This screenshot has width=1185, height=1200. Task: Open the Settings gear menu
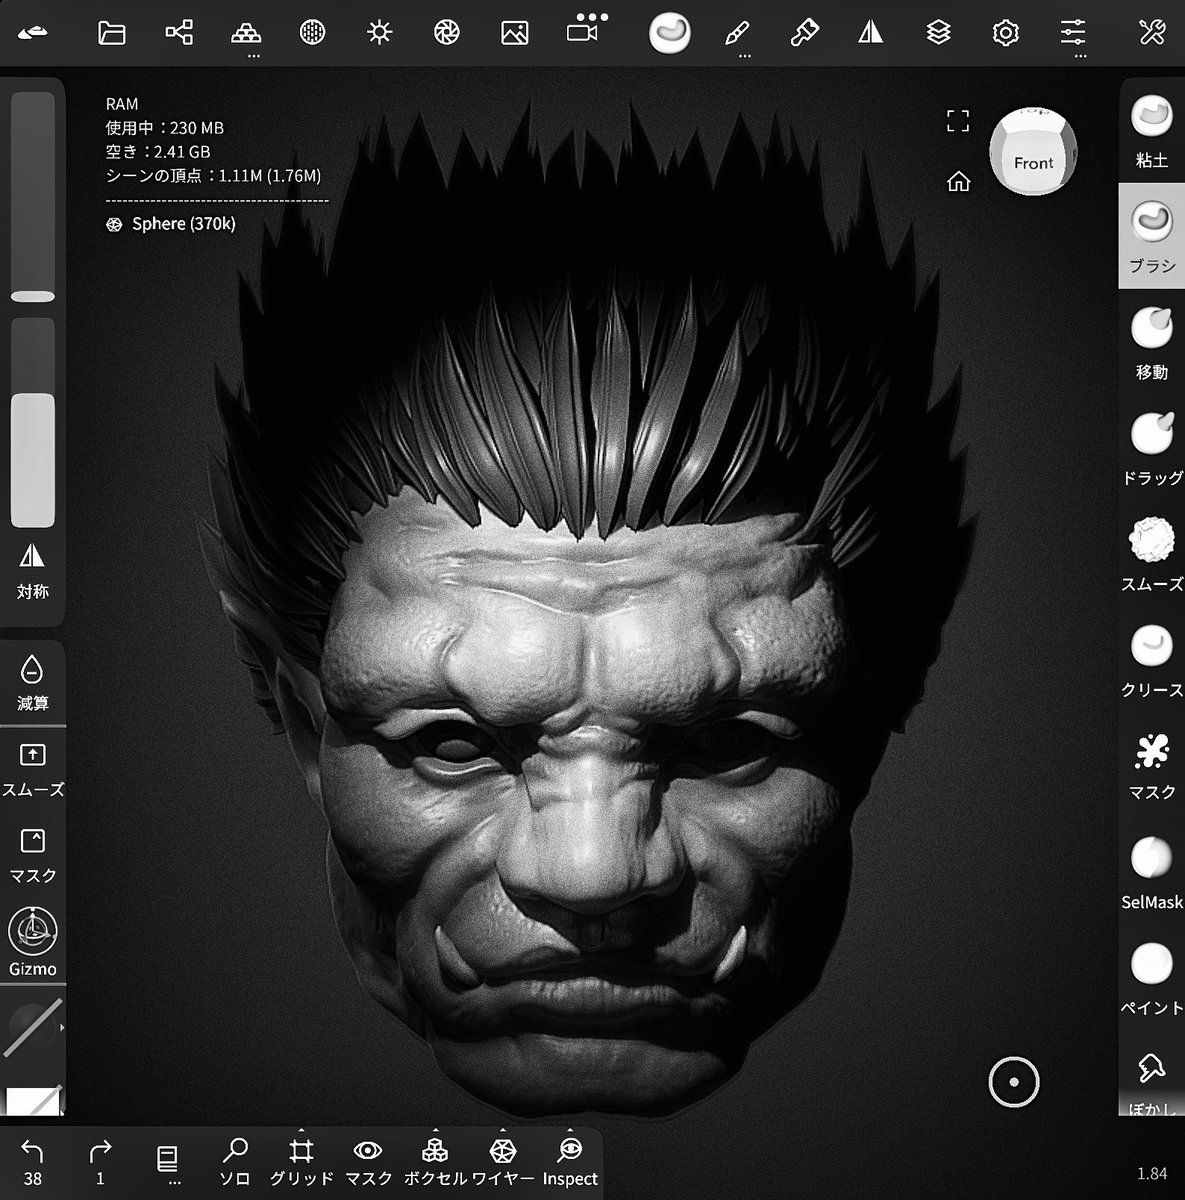1005,33
